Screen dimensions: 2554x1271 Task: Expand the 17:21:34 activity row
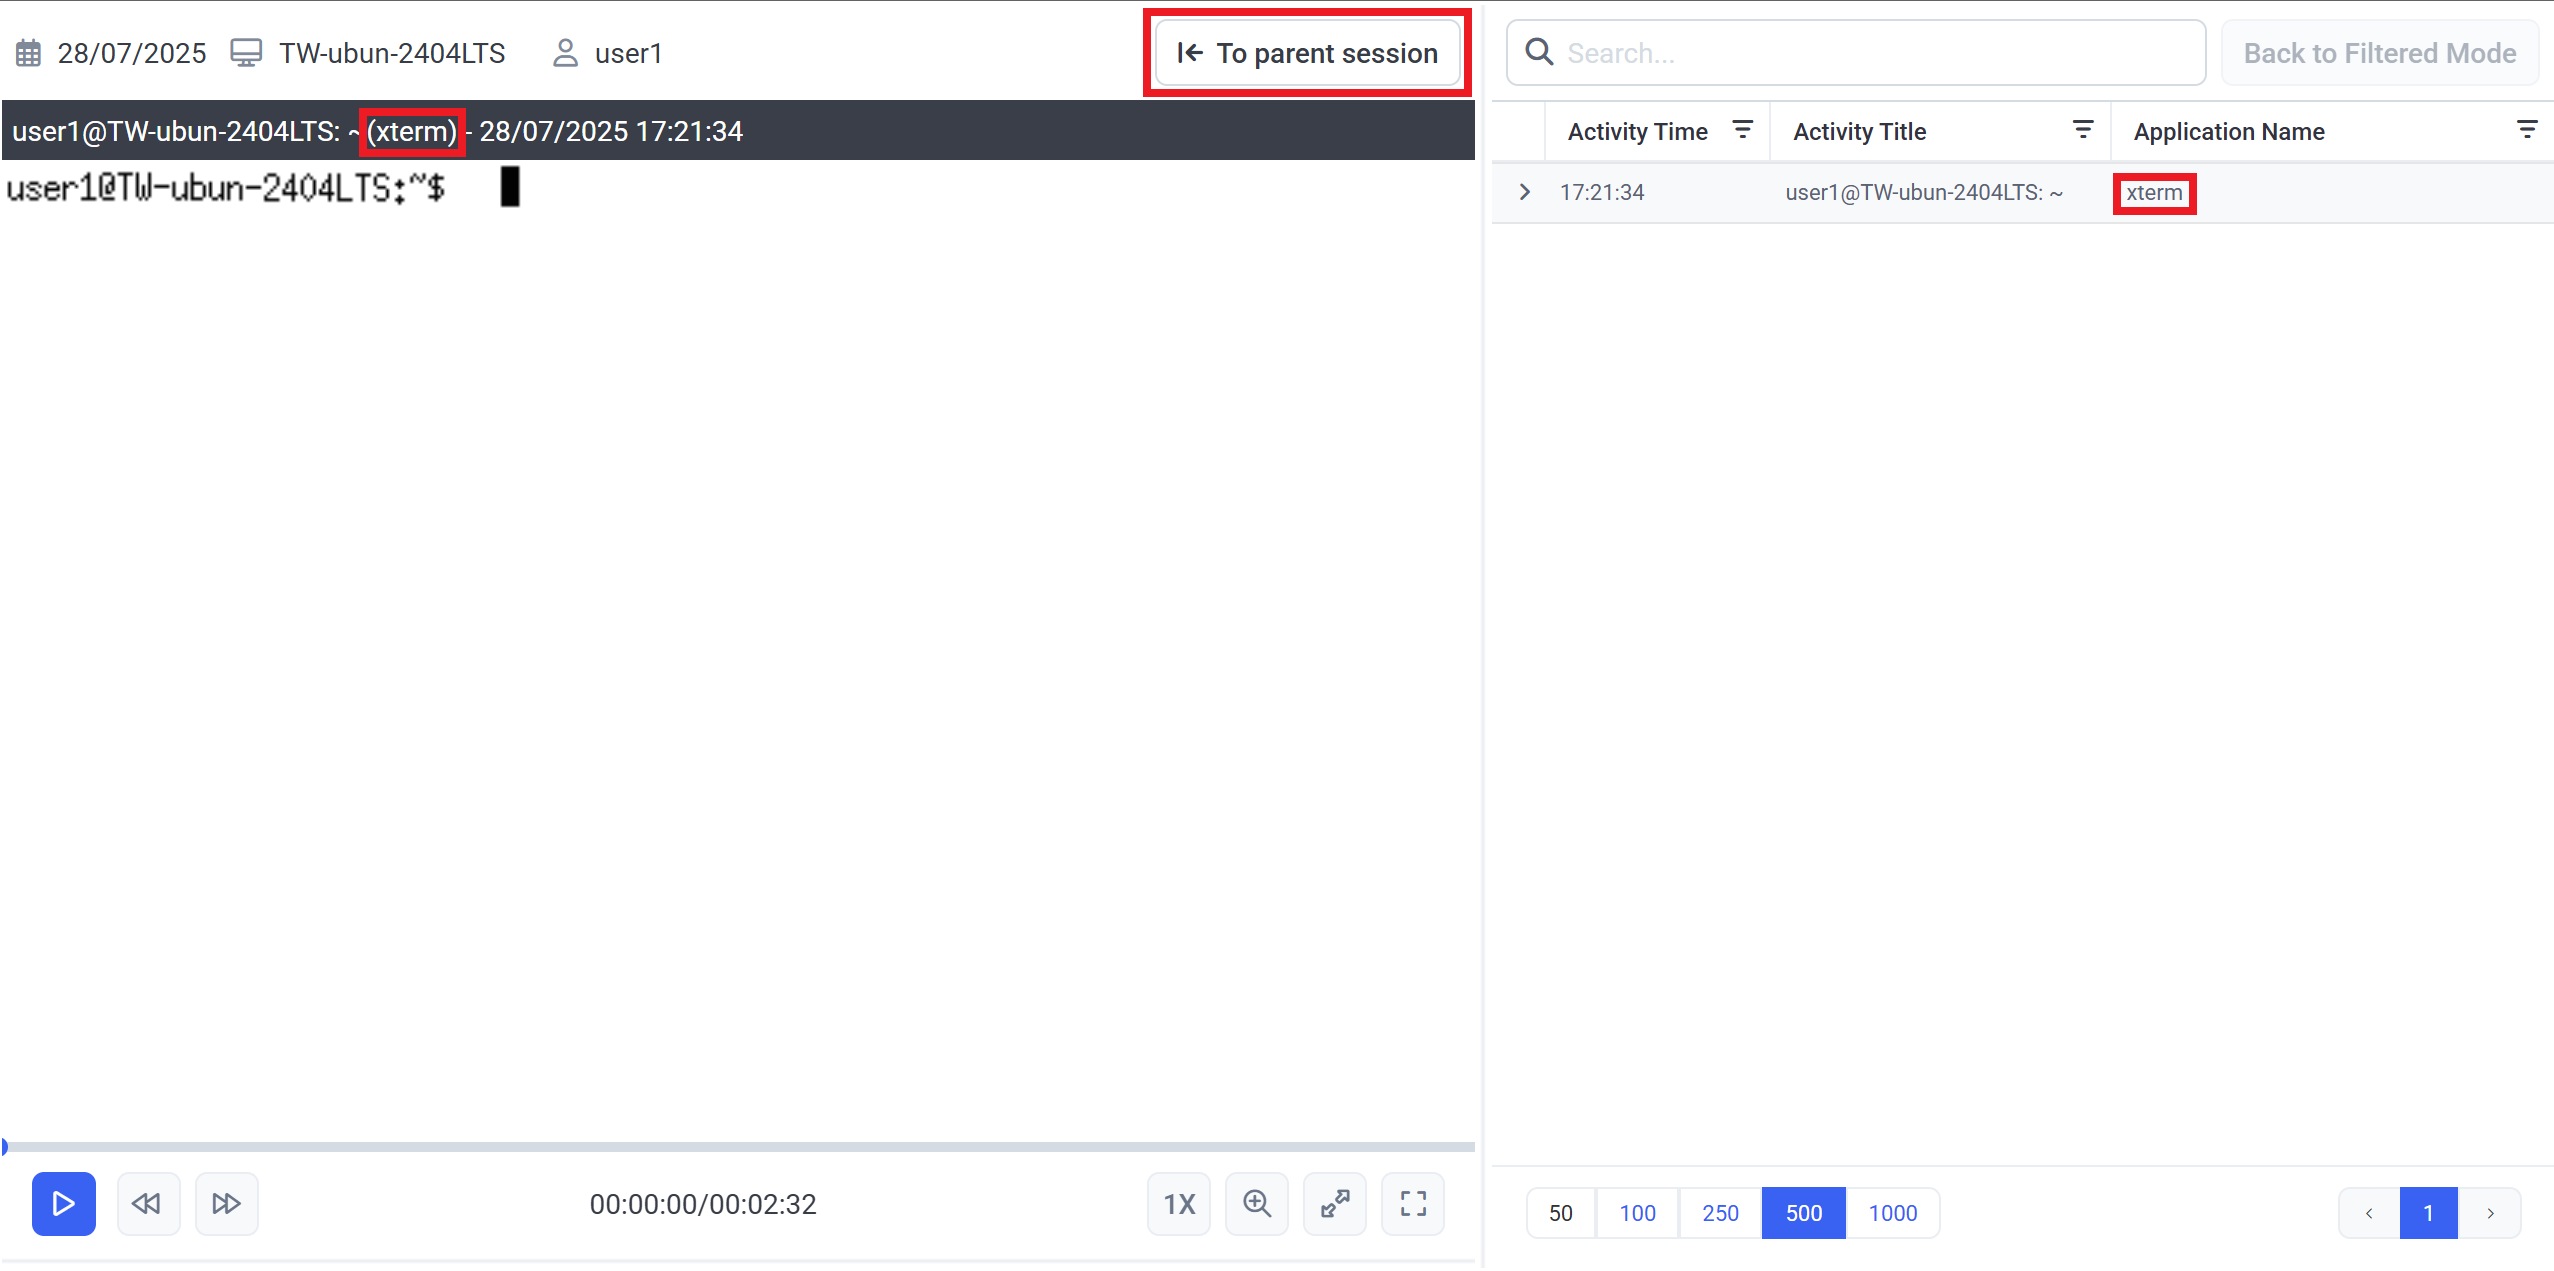(x=1525, y=192)
